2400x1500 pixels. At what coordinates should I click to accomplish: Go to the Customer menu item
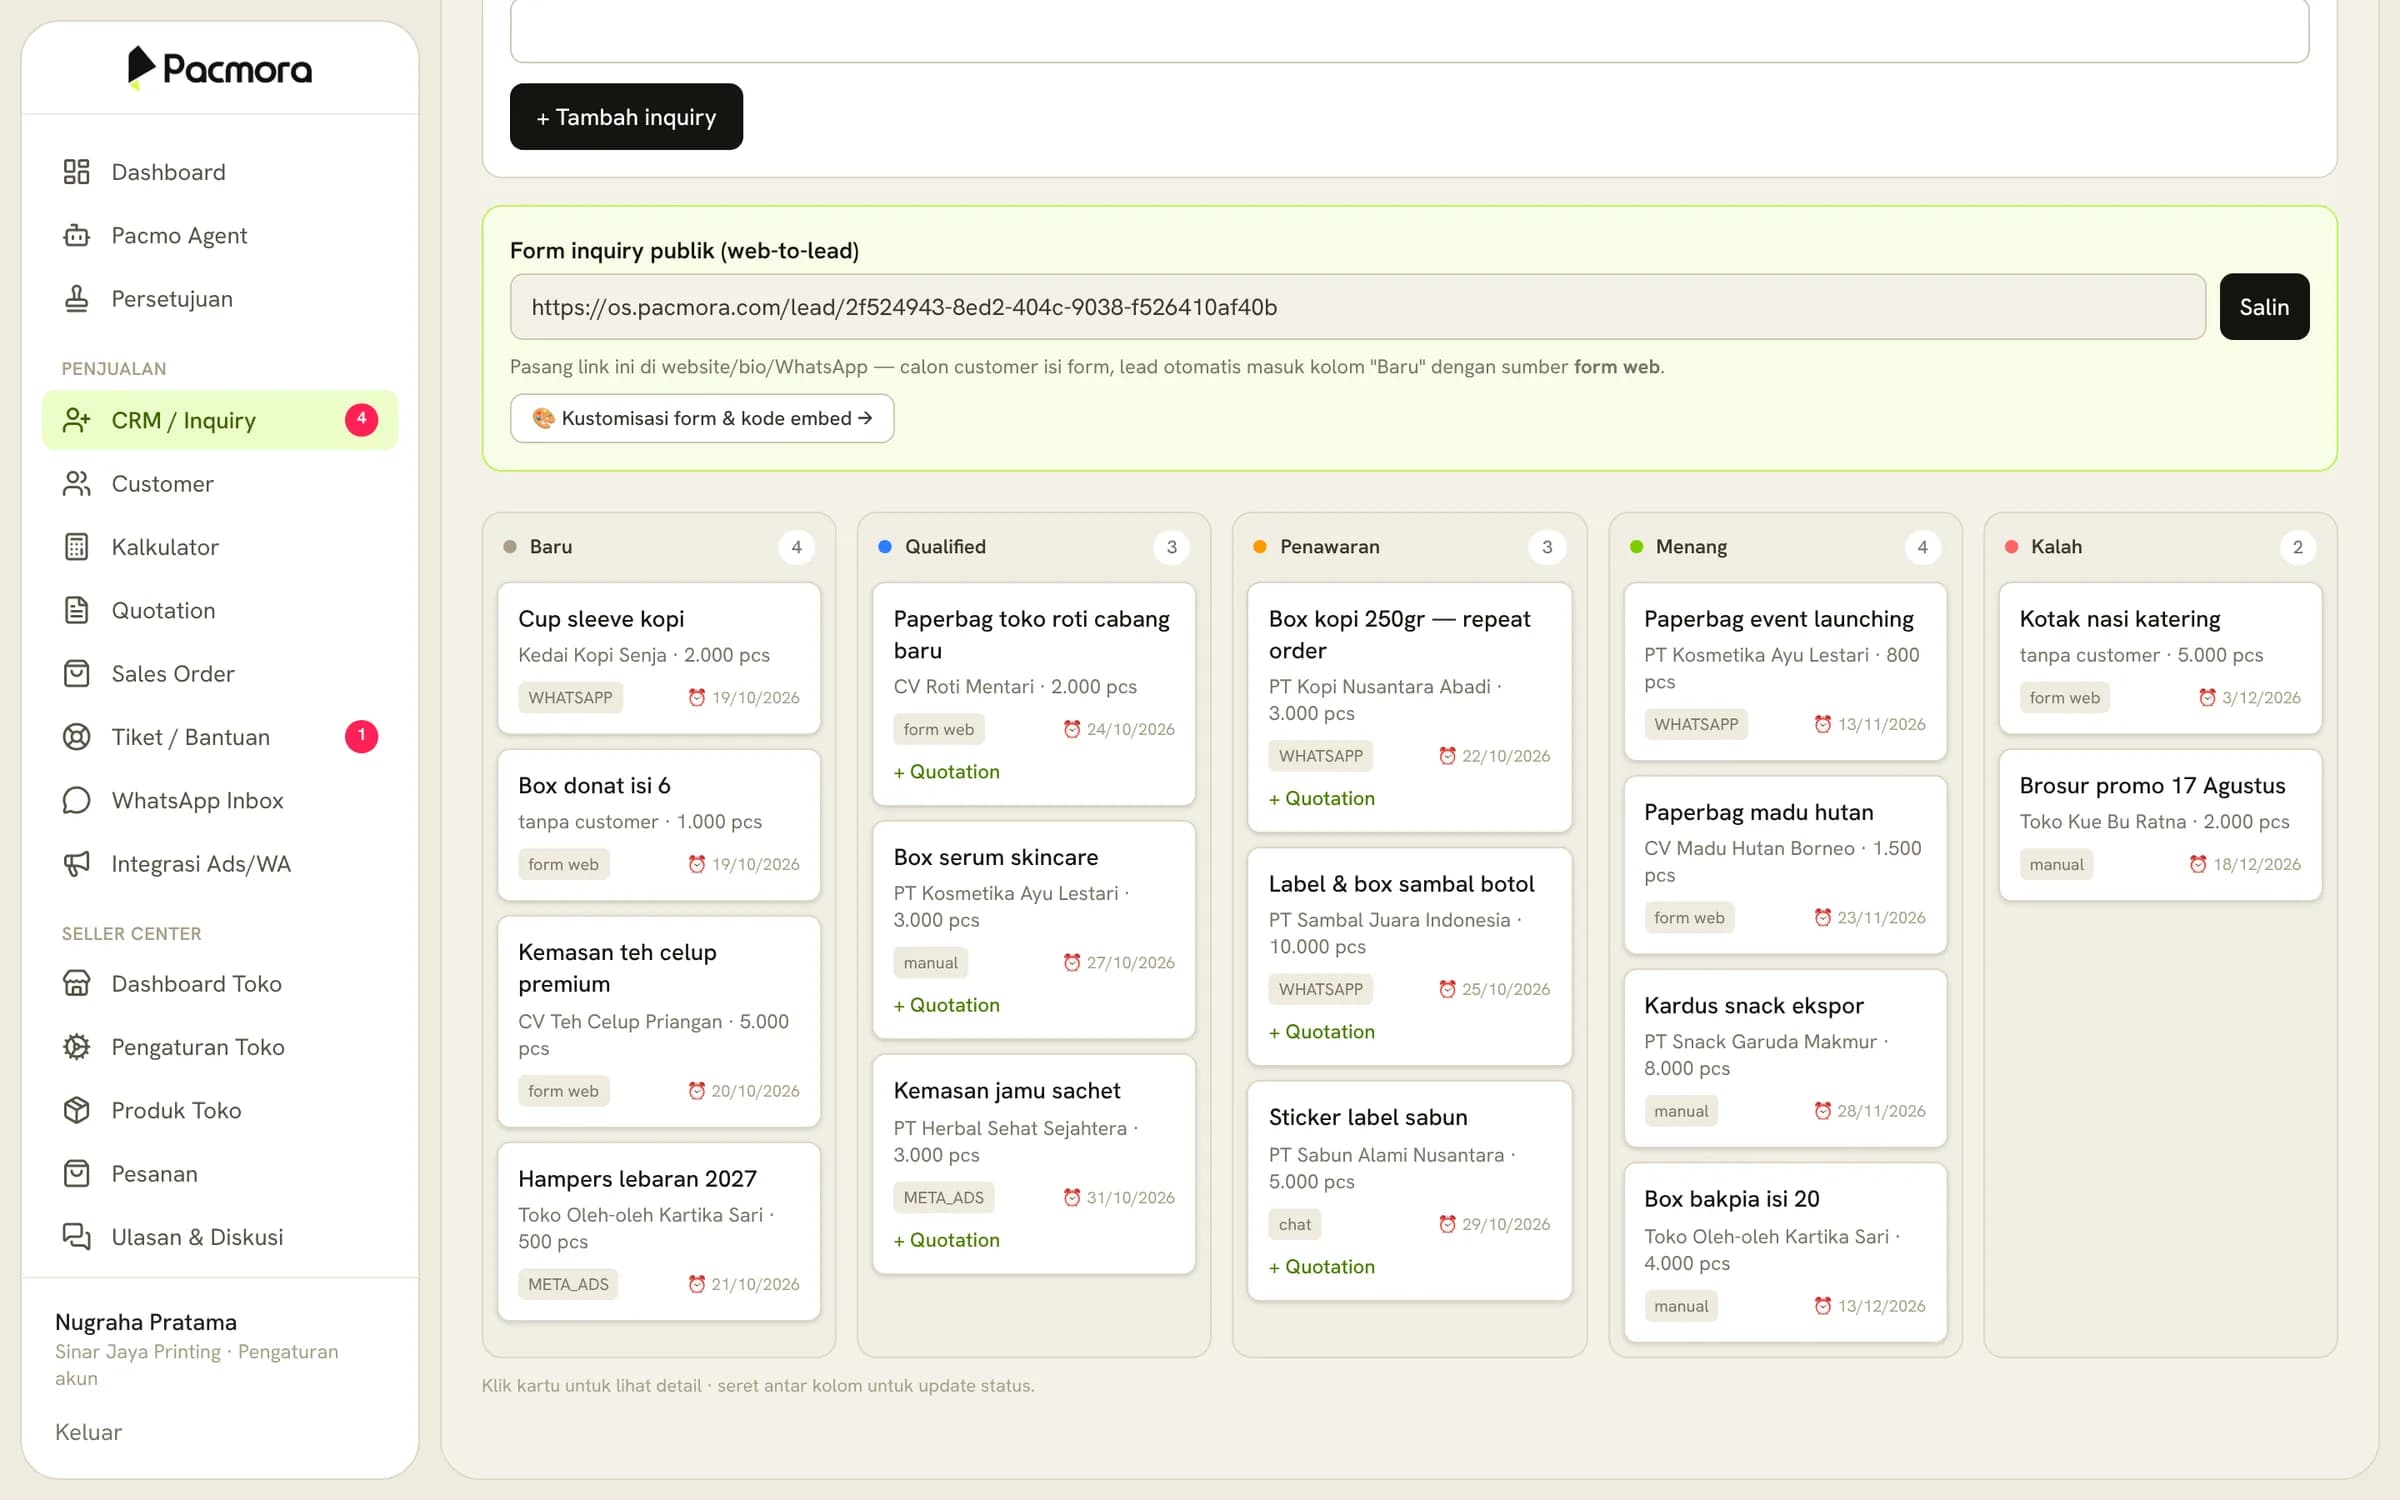click(x=220, y=484)
